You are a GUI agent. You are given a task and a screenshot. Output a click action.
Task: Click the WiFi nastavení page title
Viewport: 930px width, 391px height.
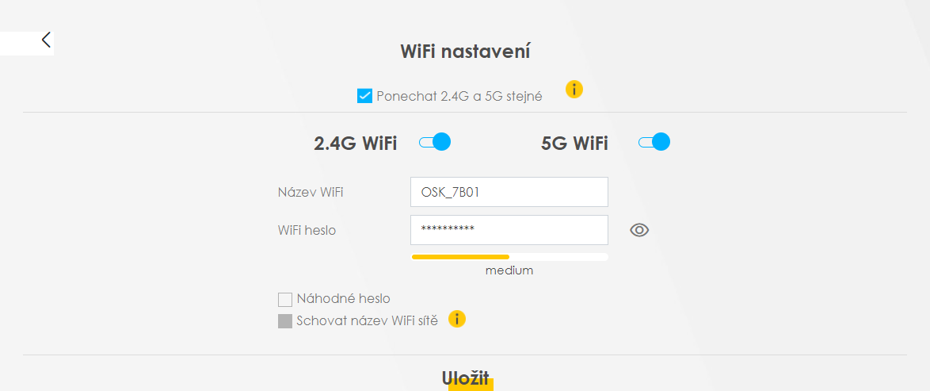465,52
